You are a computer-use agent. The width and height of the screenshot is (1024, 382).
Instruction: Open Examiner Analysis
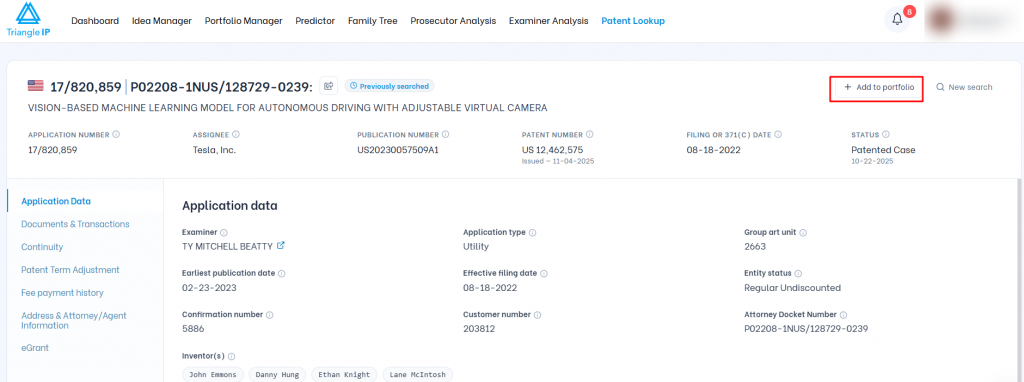pos(549,21)
